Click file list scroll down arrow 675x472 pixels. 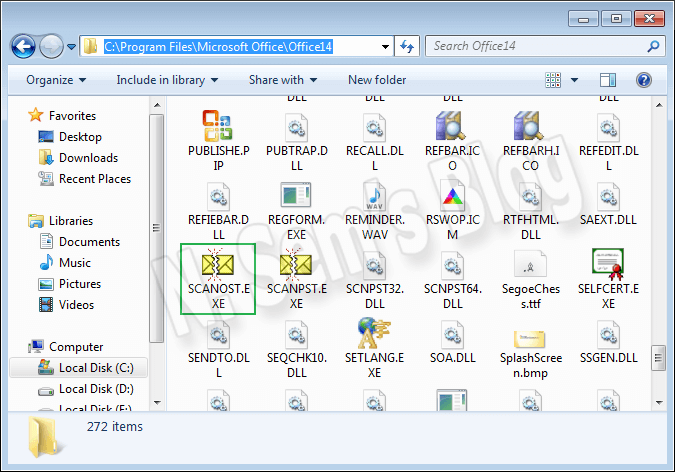(659, 403)
